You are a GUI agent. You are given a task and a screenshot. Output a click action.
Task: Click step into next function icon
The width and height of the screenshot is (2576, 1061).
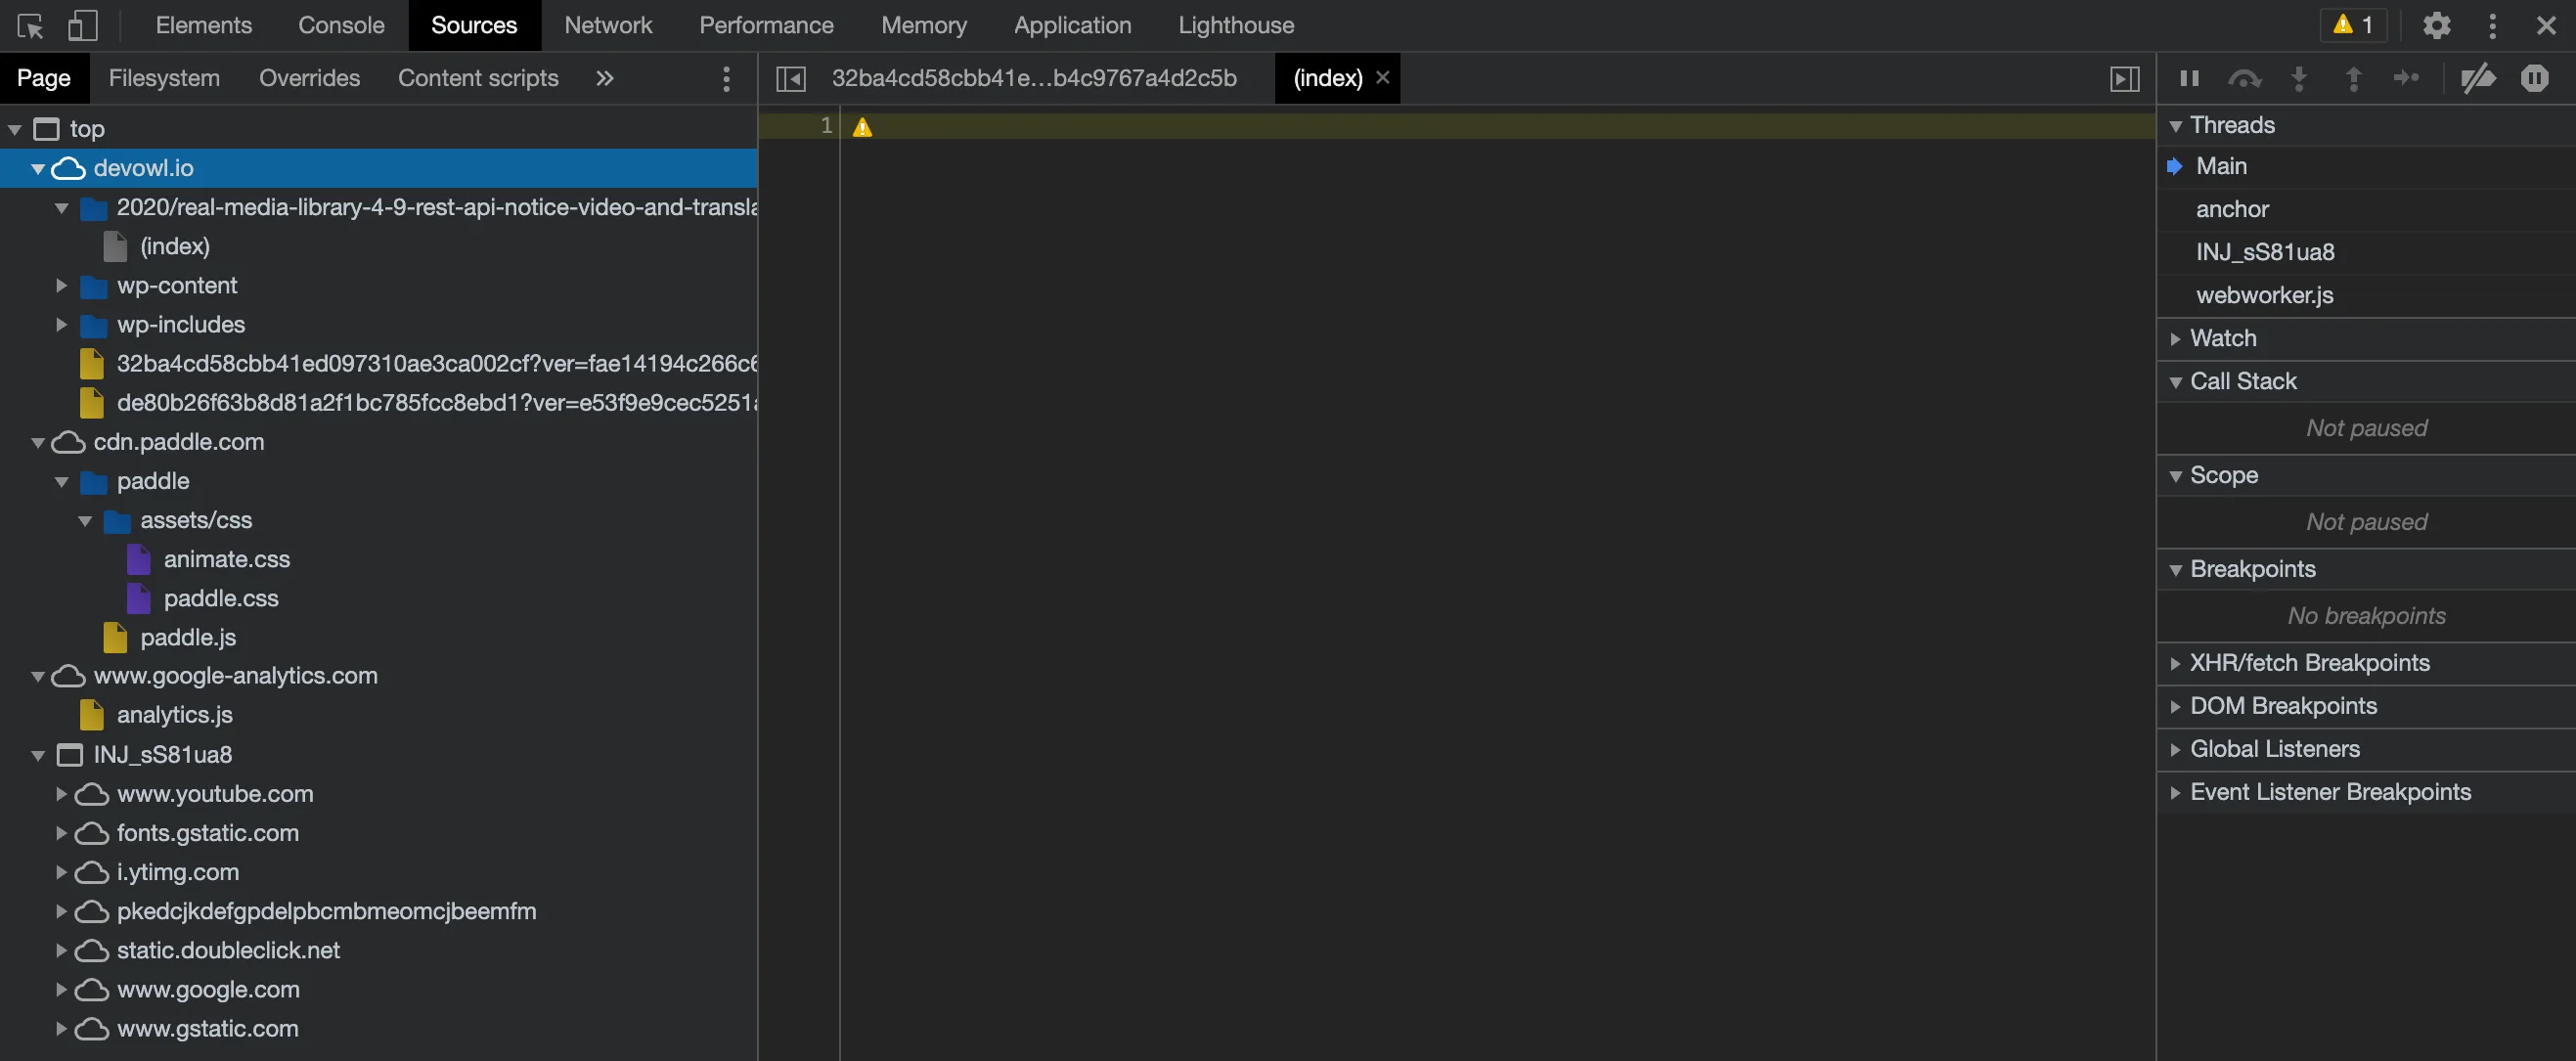2299,79
